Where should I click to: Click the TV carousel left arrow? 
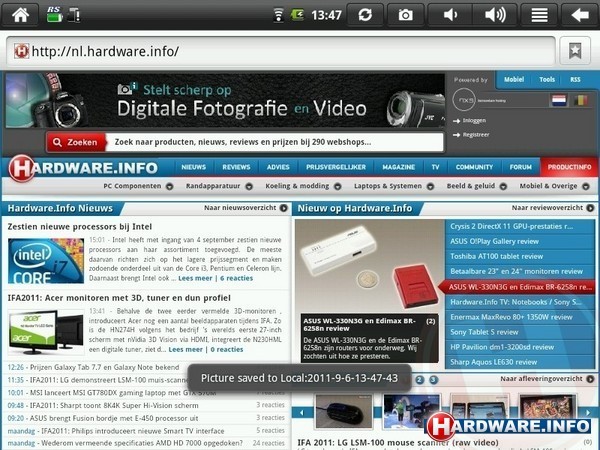point(302,413)
